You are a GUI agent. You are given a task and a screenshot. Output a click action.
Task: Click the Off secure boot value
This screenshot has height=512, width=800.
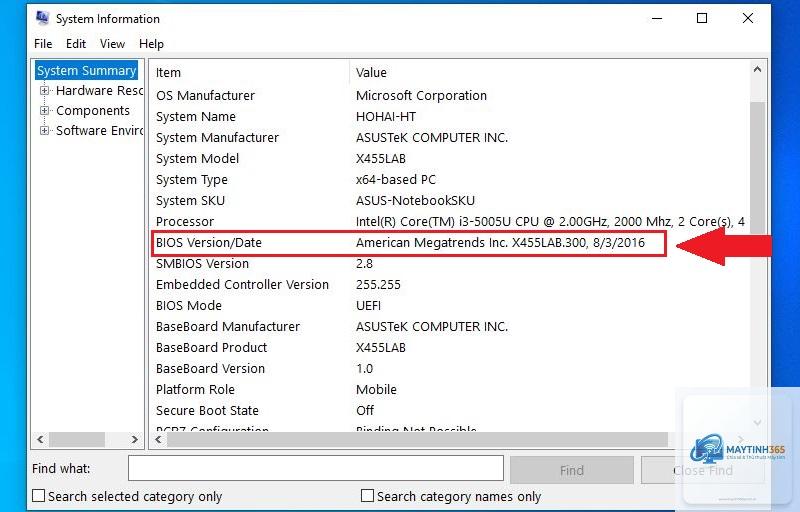coord(365,411)
